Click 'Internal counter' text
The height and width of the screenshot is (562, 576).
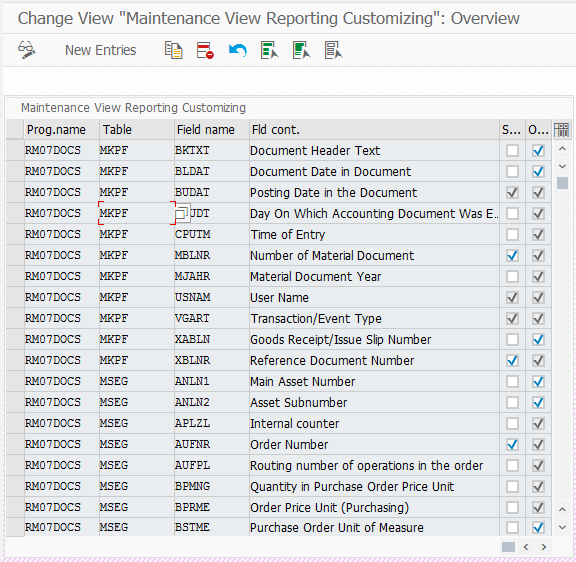(x=295, y=424)
